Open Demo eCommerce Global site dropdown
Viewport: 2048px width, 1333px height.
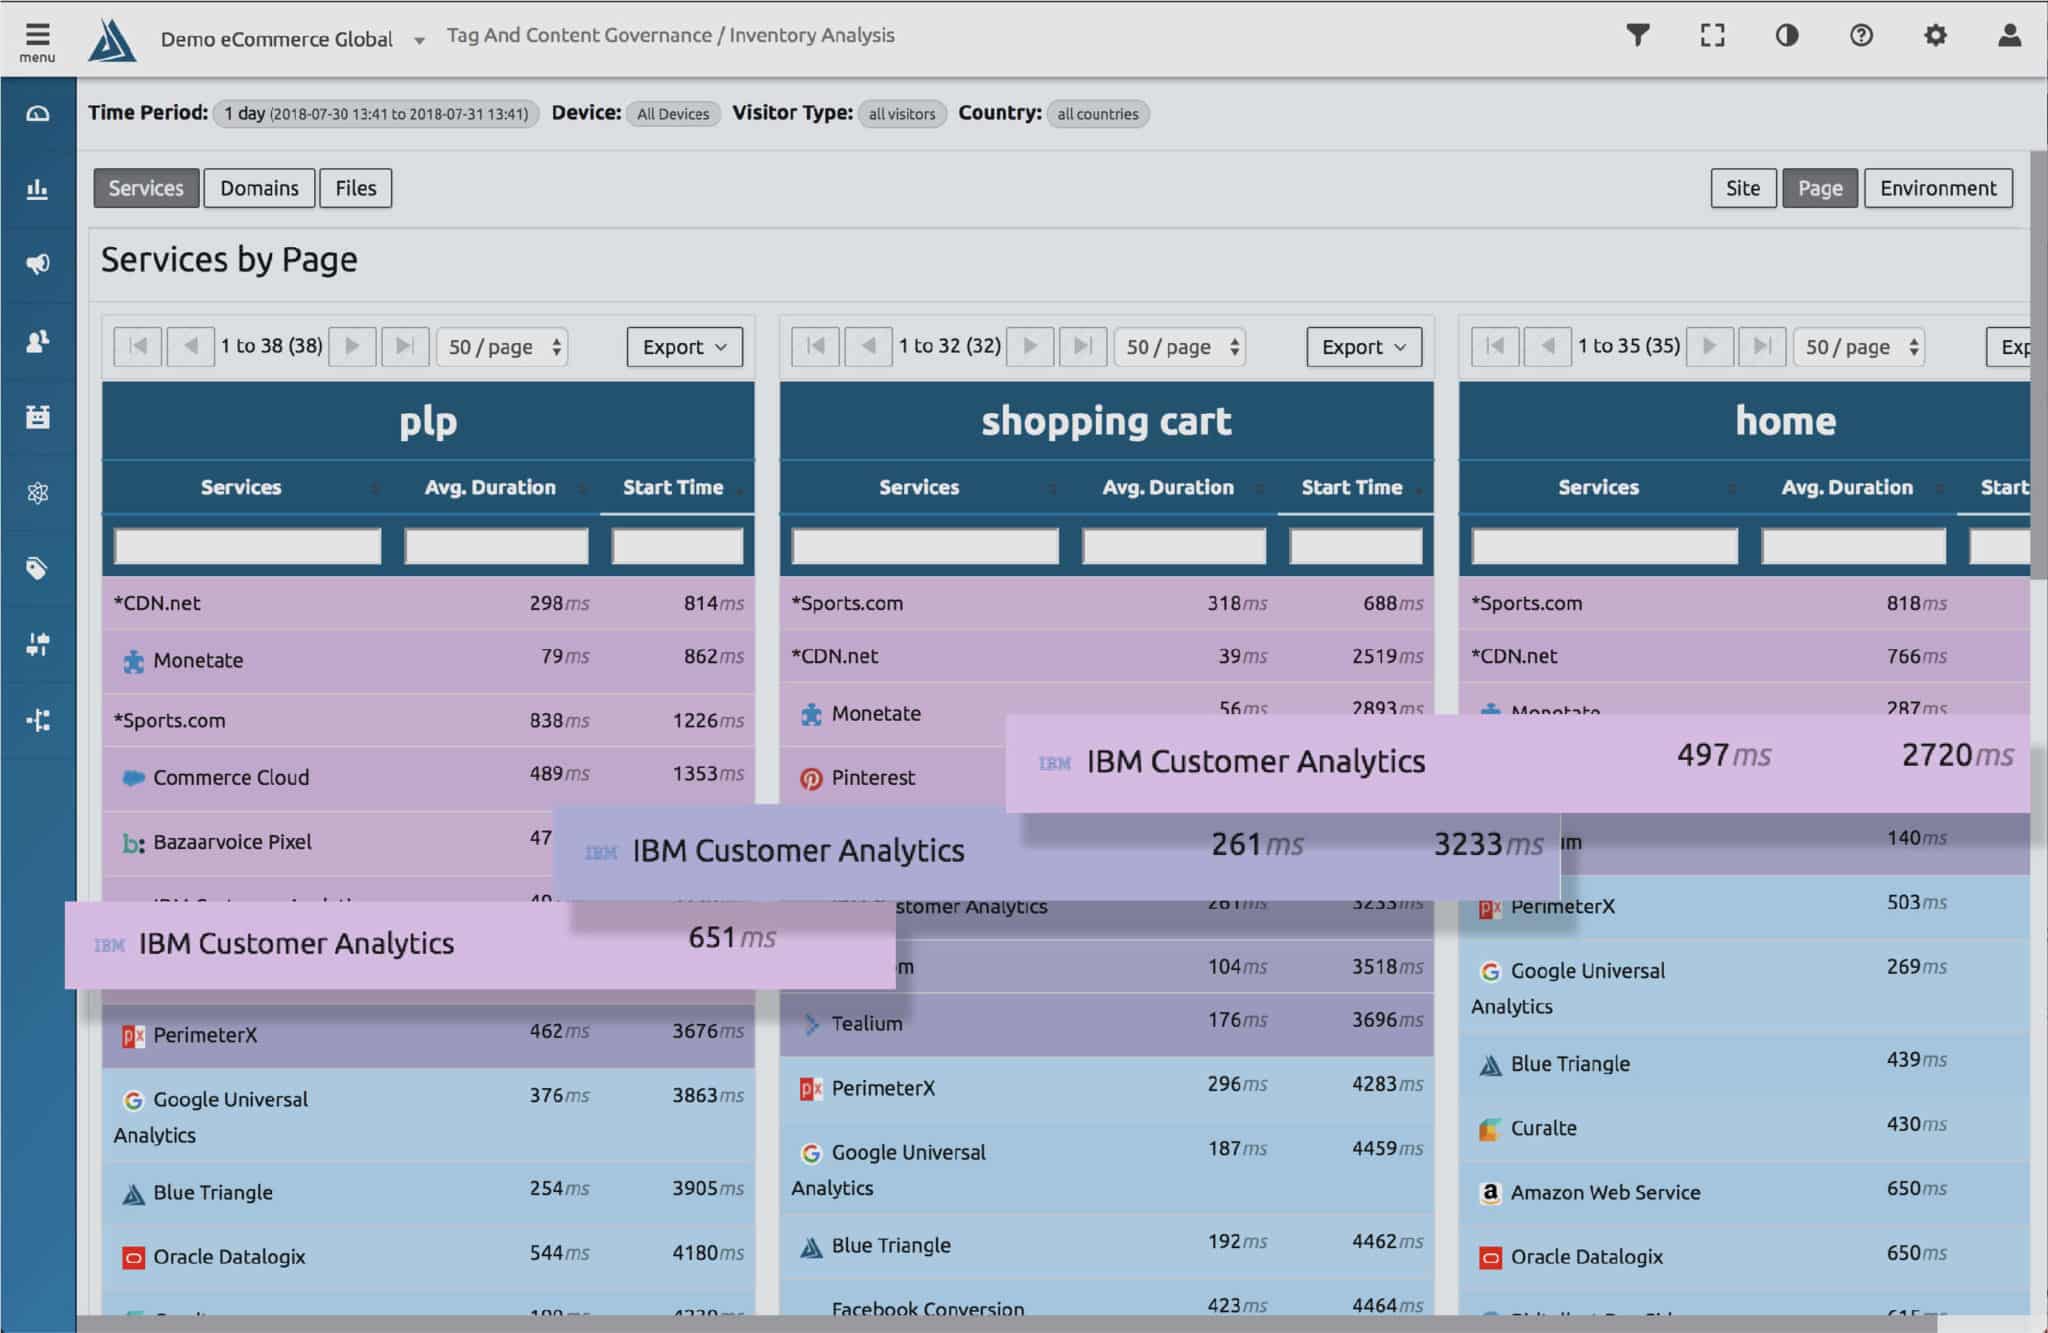(x=292, y=40)
